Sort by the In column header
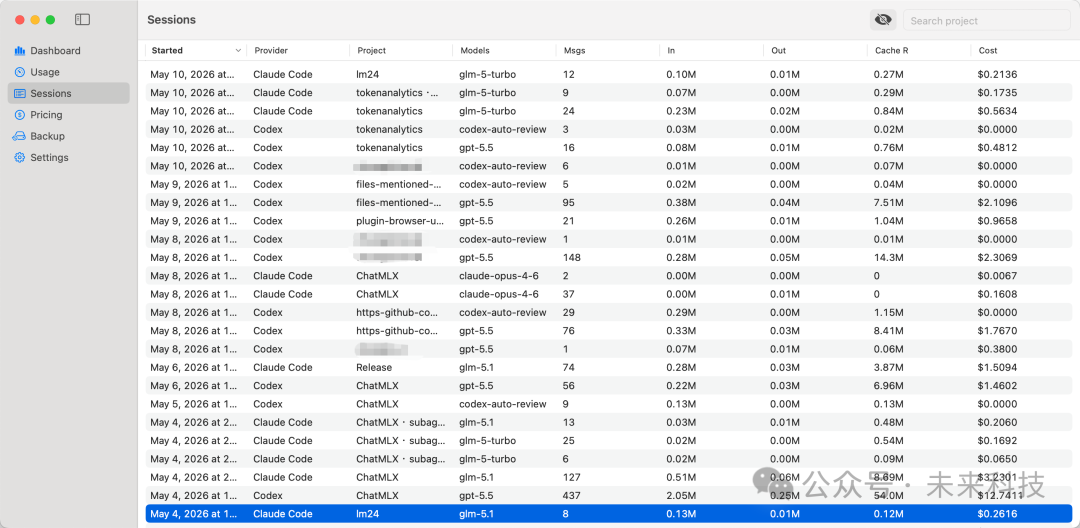 671,50
